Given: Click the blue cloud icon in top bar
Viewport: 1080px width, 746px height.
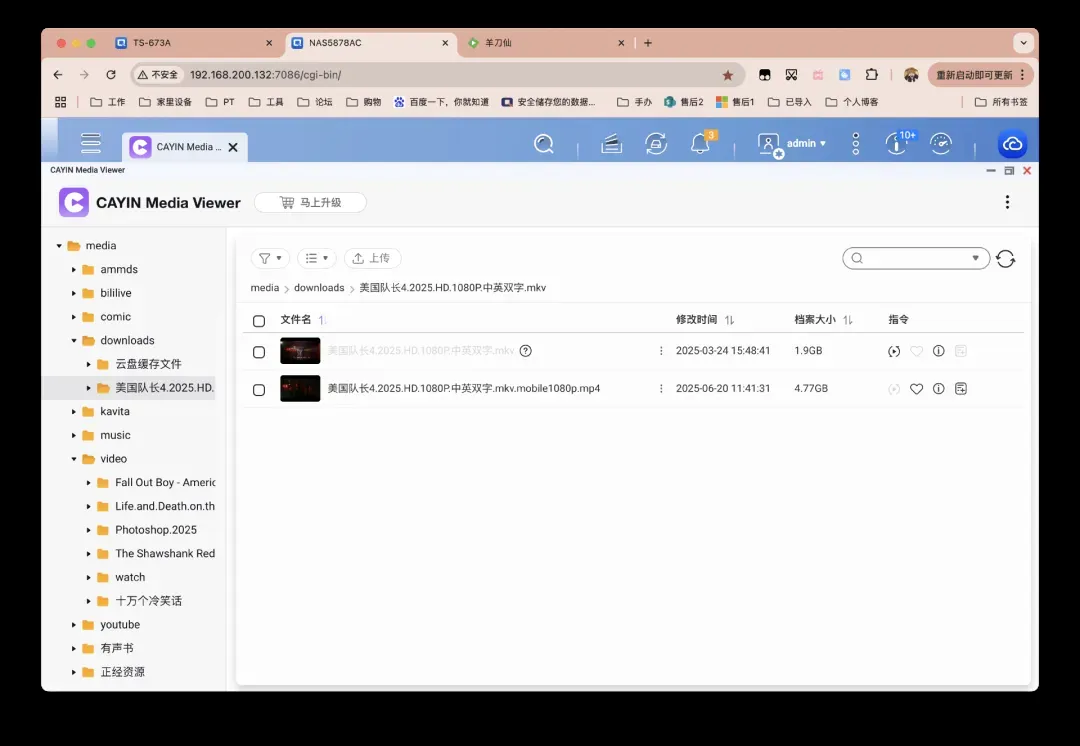Looking at the screenshot, I should point(1012,145).
